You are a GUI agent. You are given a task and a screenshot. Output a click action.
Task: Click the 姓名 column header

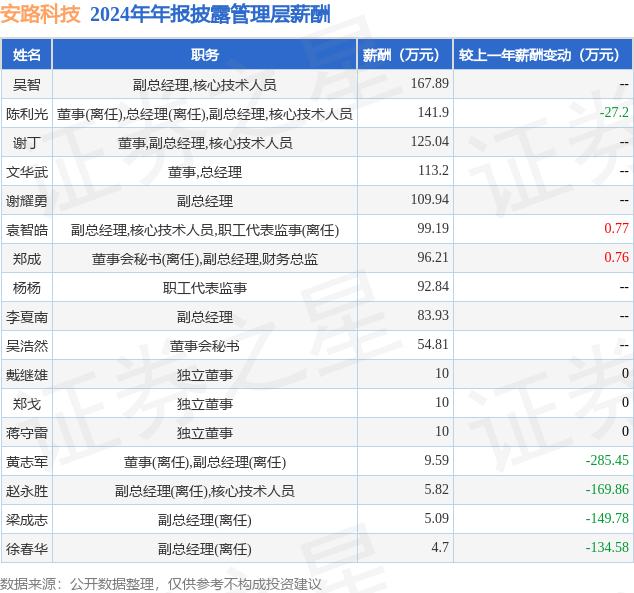27,55
